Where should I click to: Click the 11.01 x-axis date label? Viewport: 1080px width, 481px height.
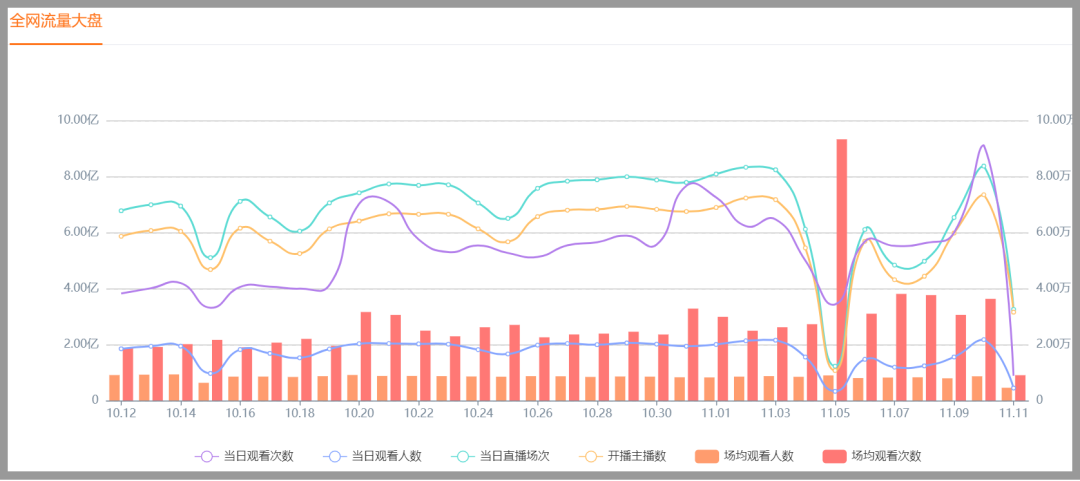coord(716,413)
